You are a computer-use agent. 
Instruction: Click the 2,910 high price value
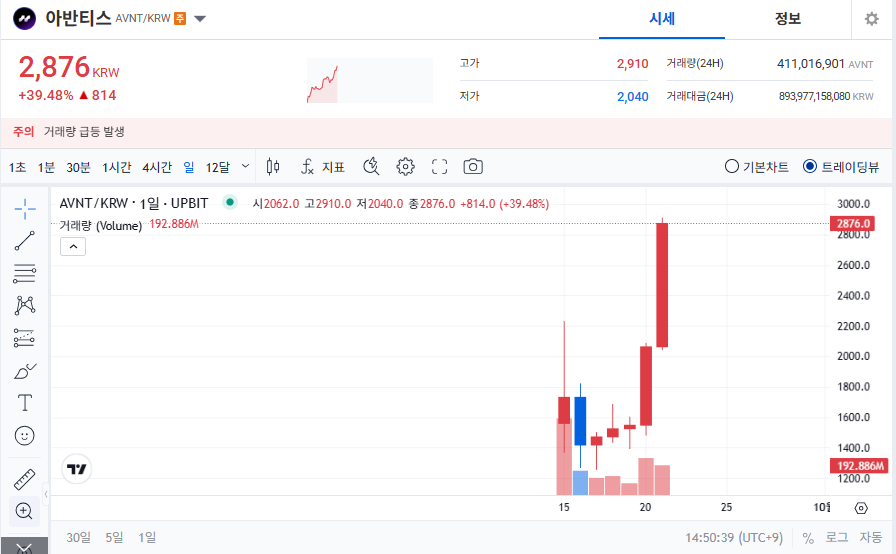click(632, 63)
